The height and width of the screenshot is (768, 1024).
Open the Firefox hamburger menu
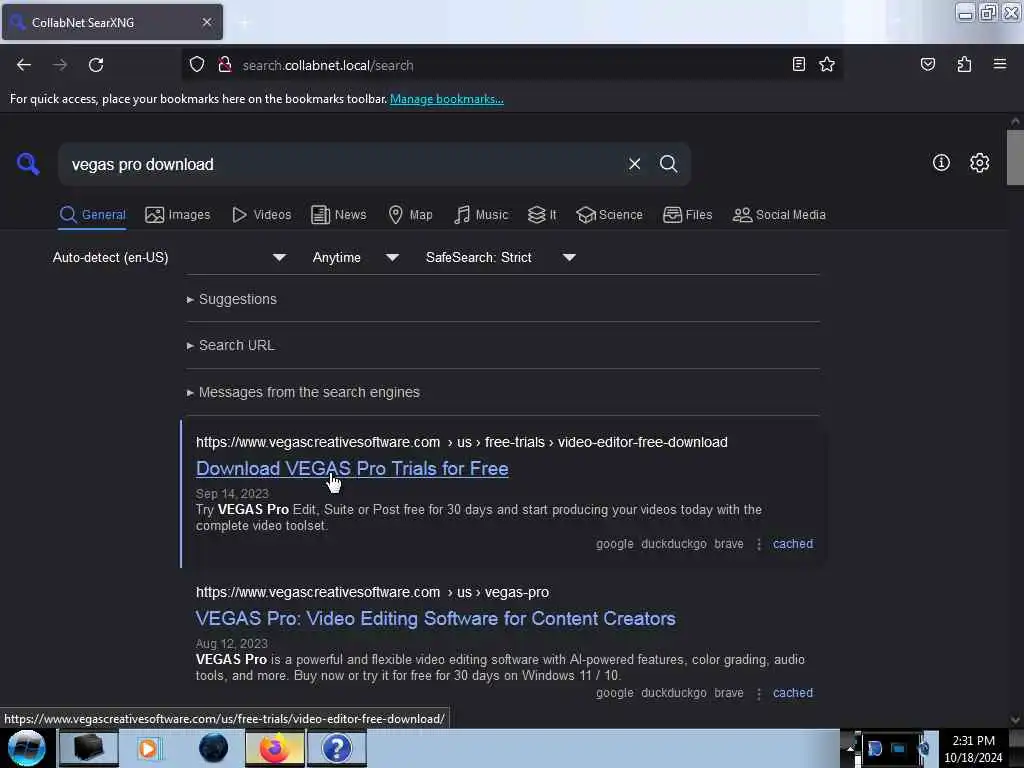tap(999, 64)
